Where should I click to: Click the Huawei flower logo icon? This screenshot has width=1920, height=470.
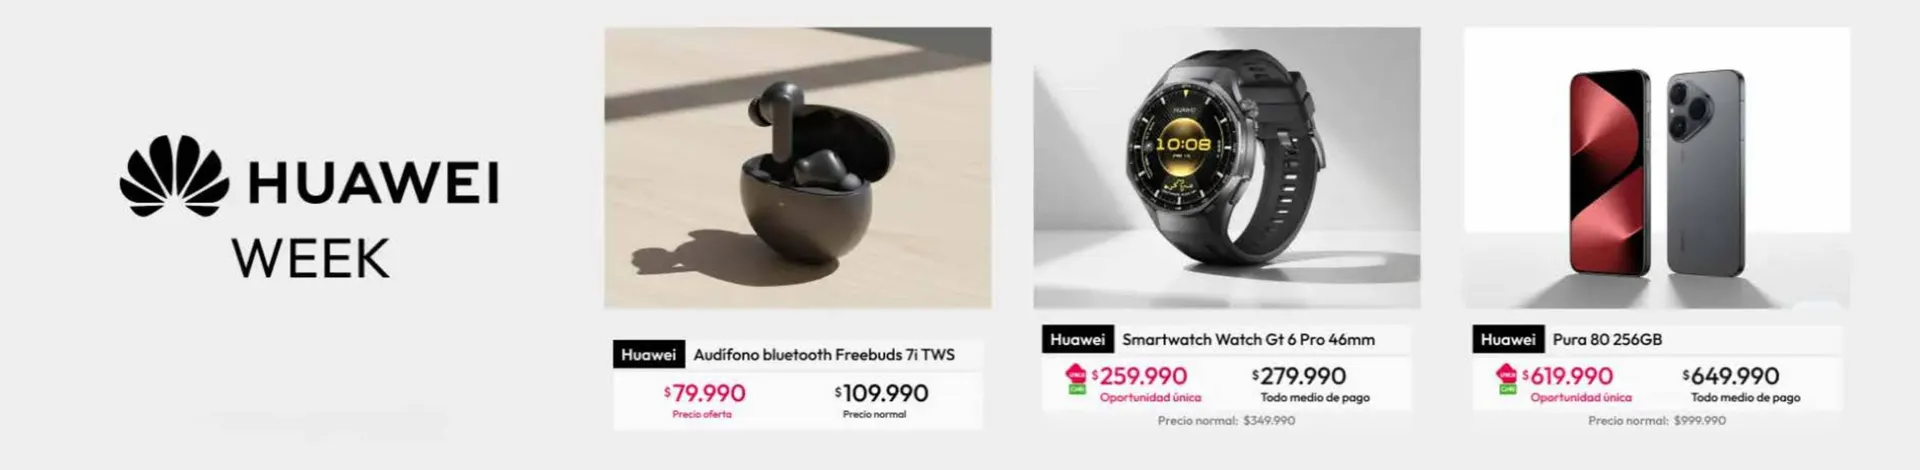pyautogui.click(x=174, y=176)
